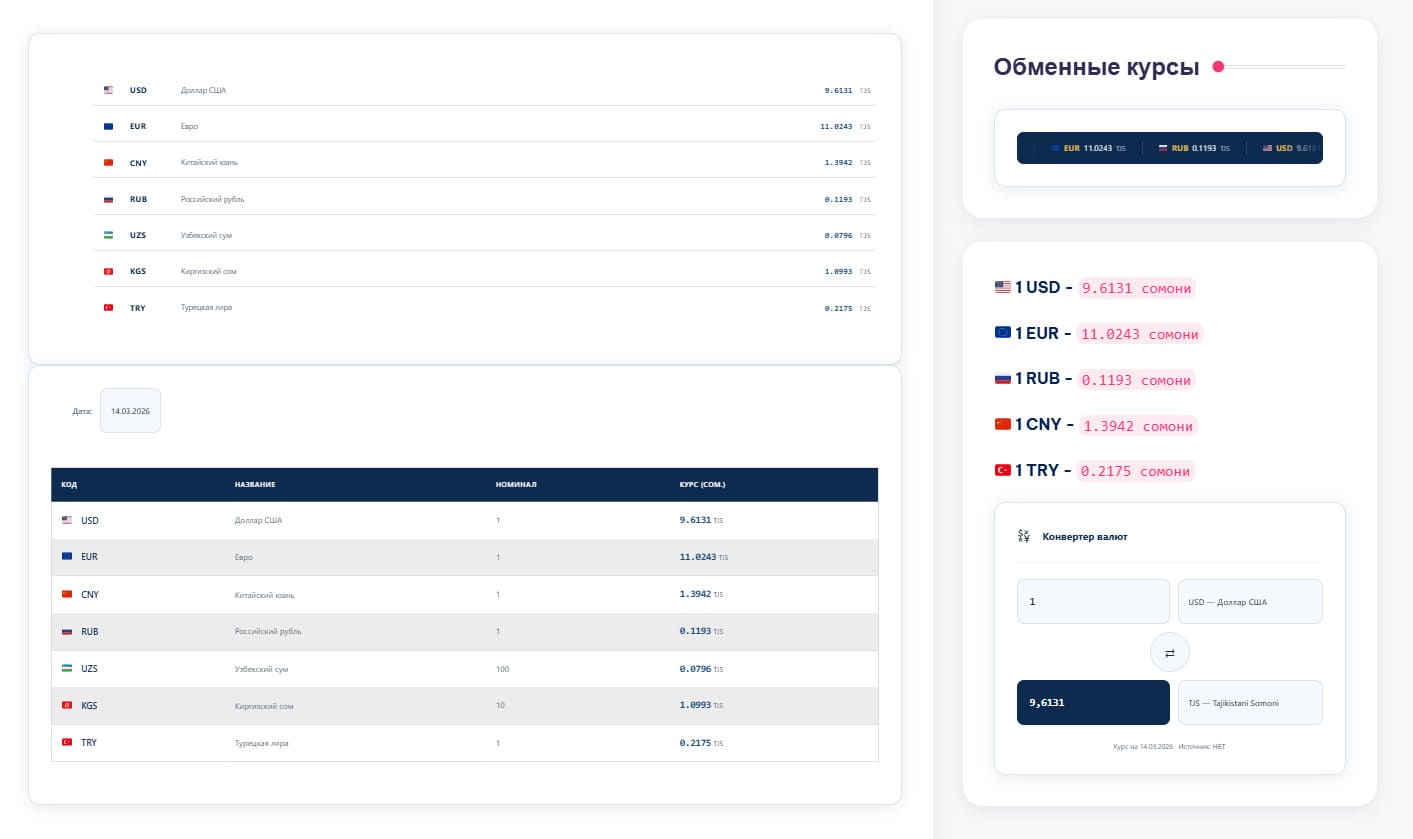
Task: Select the 9.6131 сомони rate for USD
Action: 1136,288
